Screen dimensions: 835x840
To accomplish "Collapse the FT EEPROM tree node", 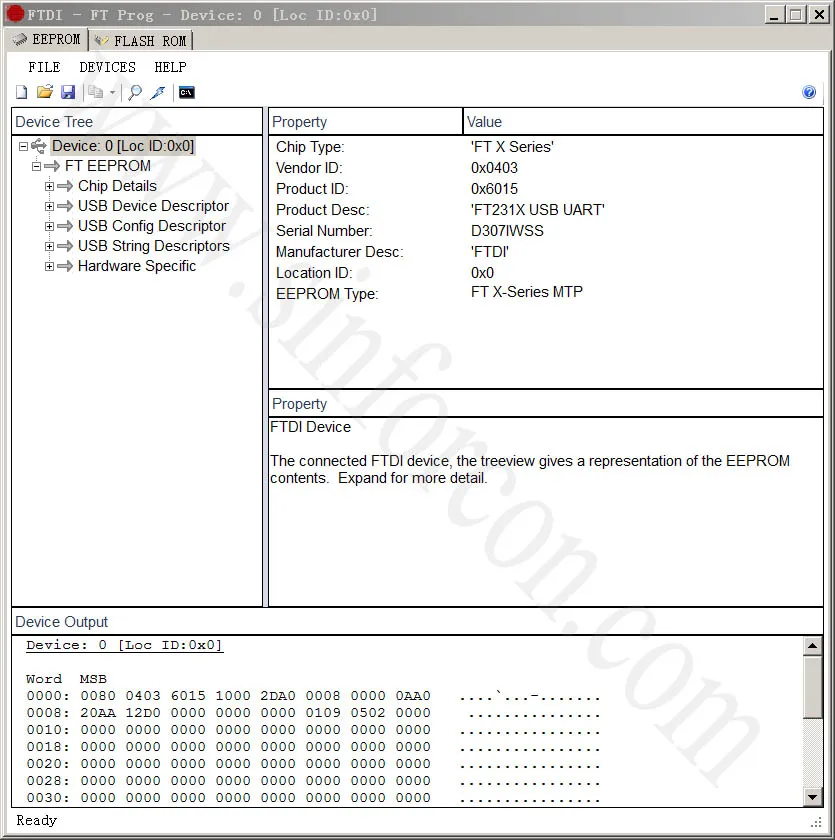I will tap(36, 166).
